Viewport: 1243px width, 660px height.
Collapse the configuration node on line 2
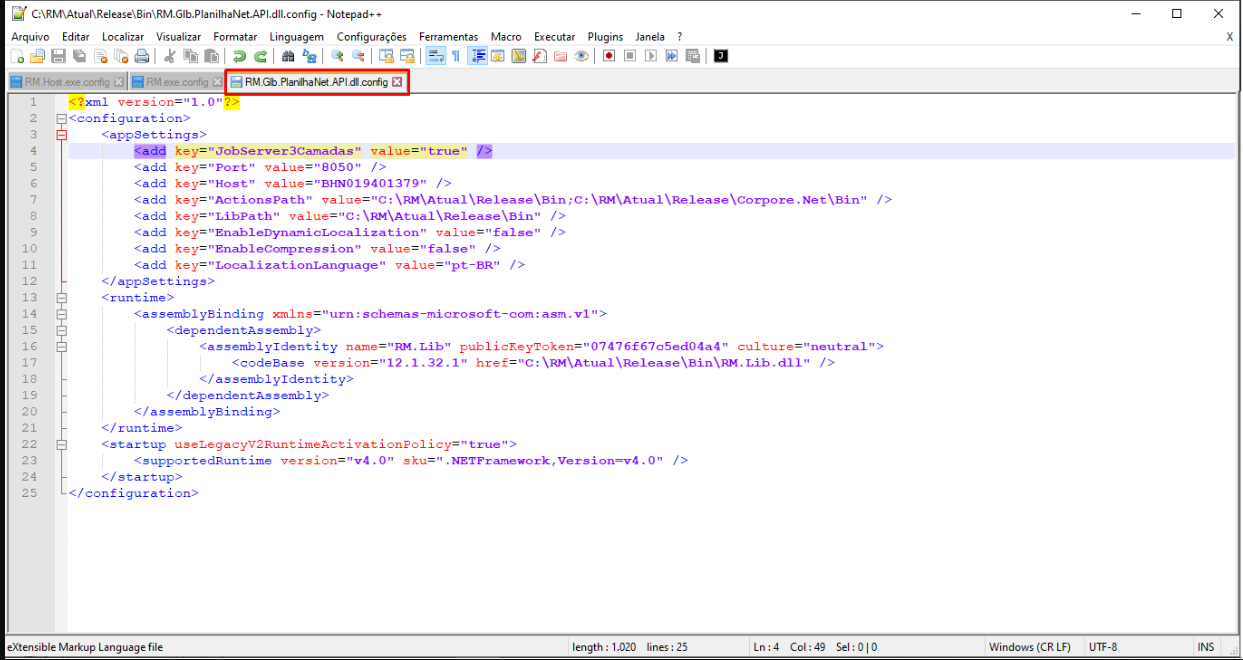pos(61,118)
